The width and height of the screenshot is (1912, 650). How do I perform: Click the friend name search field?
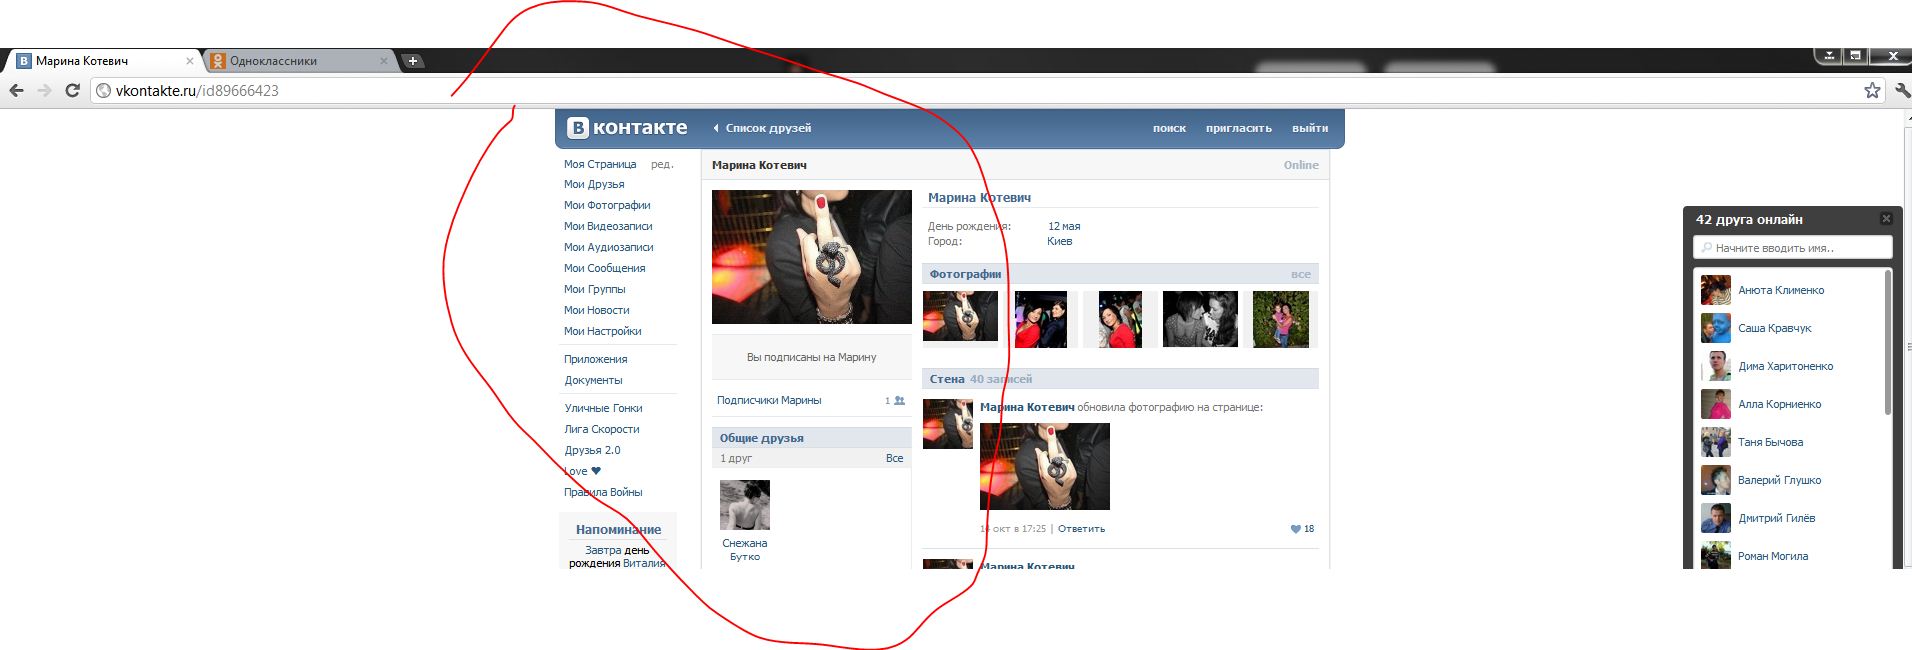click(x=1792, y=247)
